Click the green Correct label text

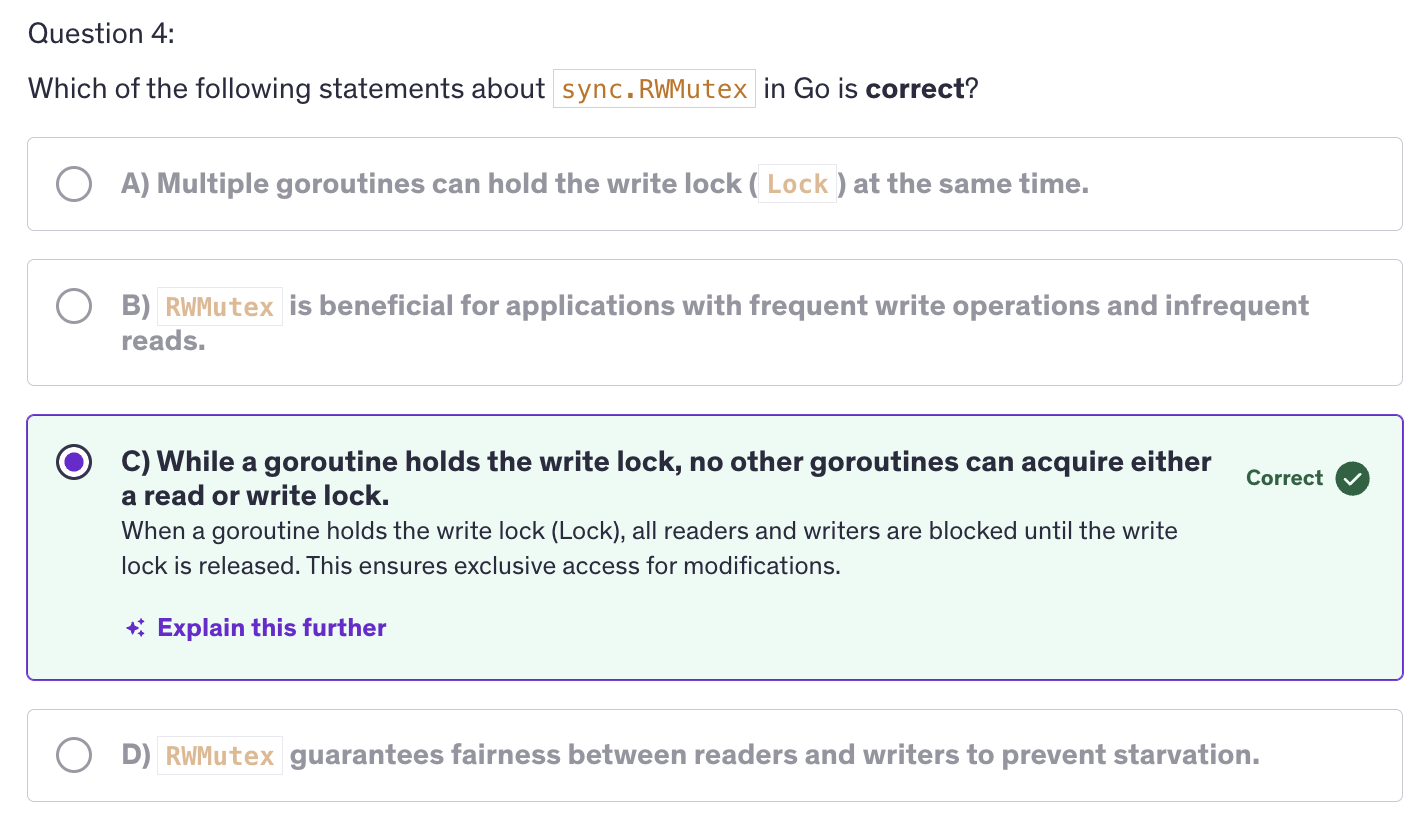coord(1284,478)
